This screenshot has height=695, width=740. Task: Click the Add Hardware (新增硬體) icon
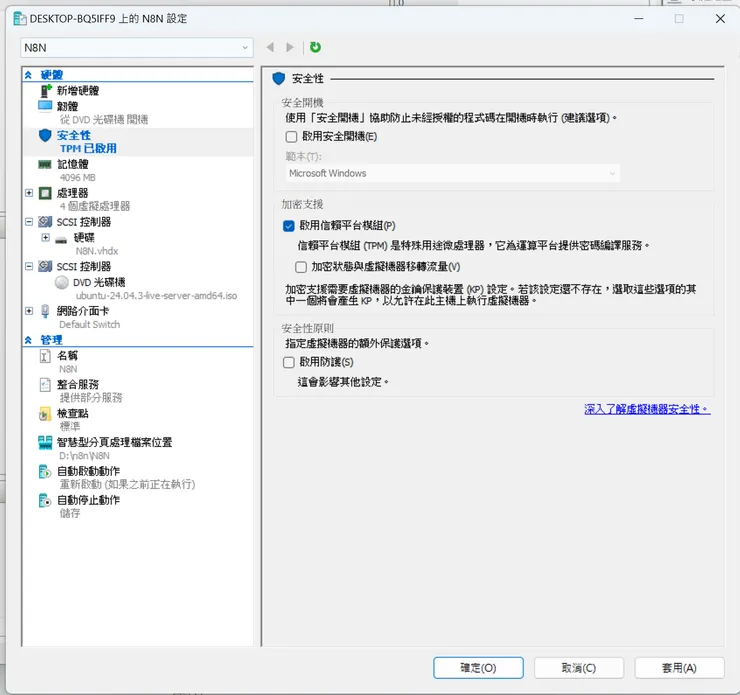point(45,90)
